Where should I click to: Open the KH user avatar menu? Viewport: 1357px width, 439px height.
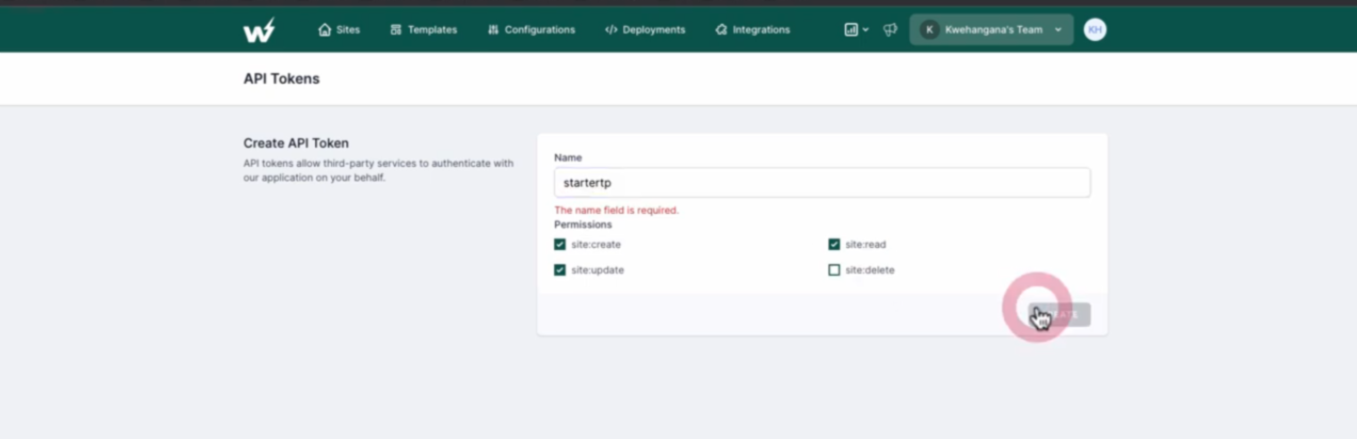tap(1095, 30)
